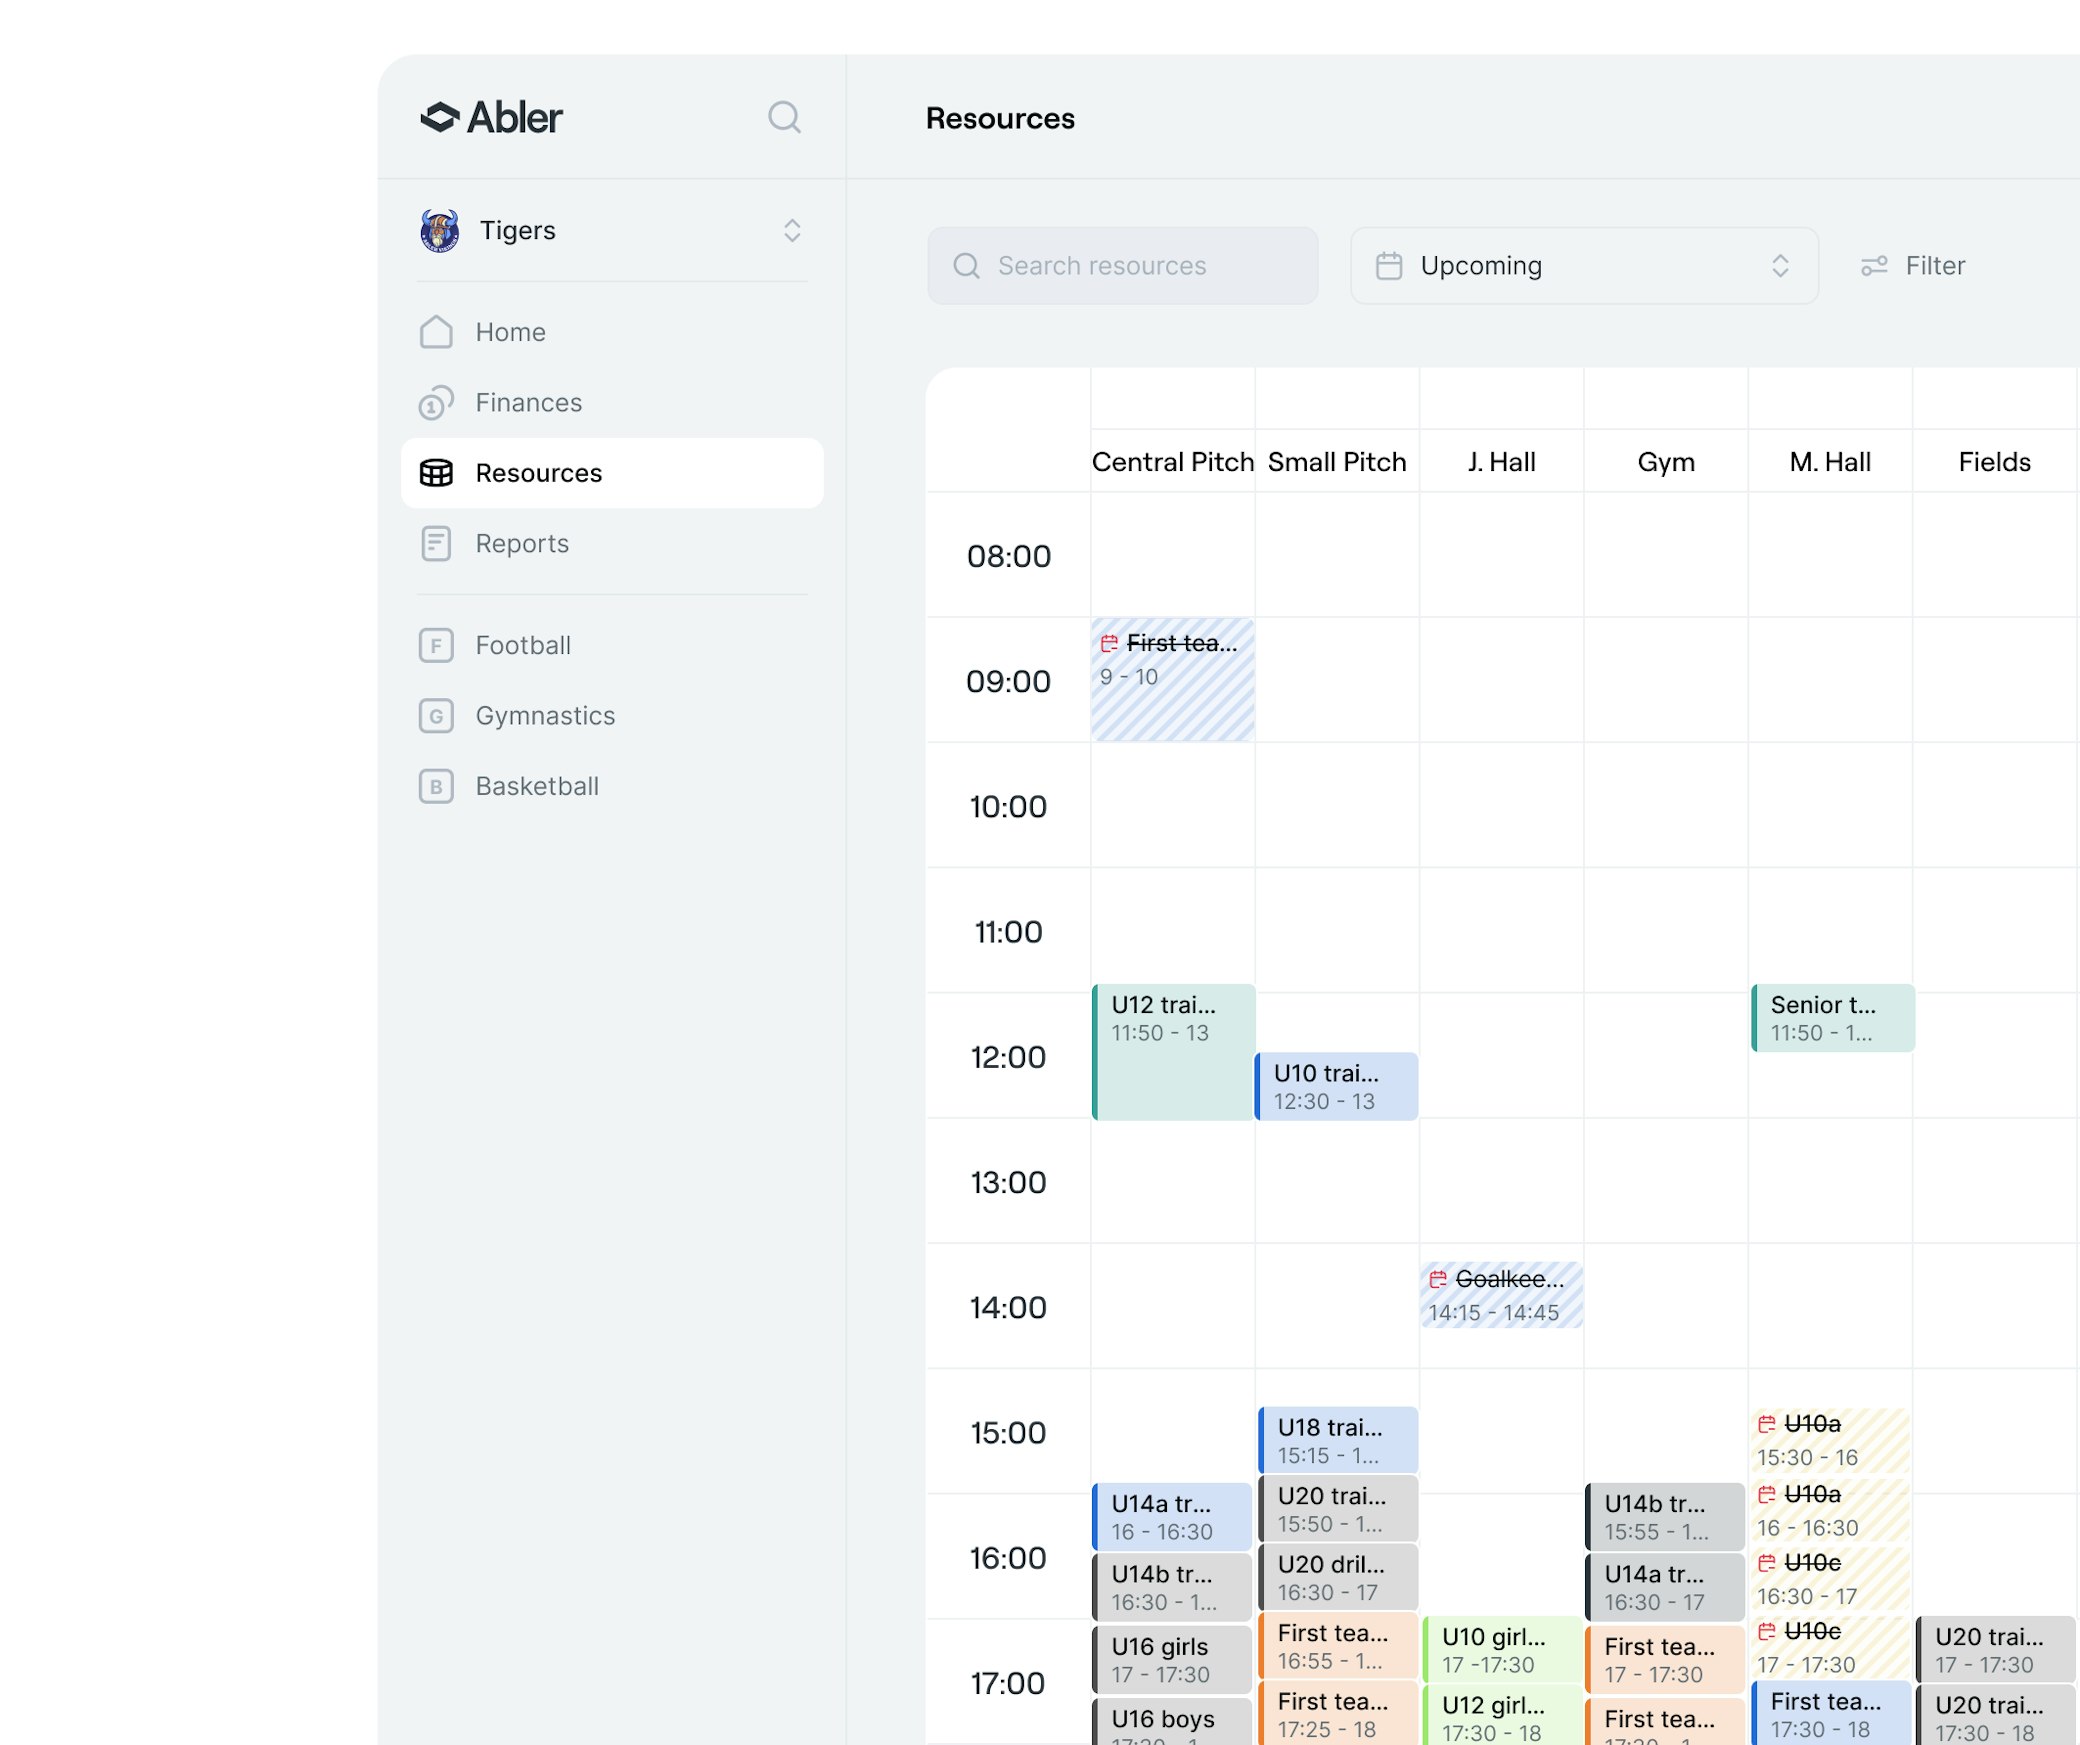Screen dimensions: 2080x1745
Task: Click the Central Pitch column header
Action: click(x=1172, y=462)
